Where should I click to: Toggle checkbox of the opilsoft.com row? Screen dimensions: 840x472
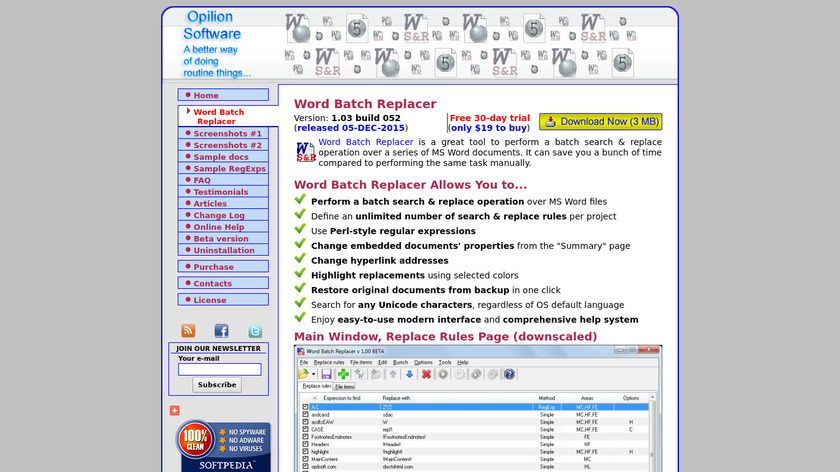(x=305, y=467)
